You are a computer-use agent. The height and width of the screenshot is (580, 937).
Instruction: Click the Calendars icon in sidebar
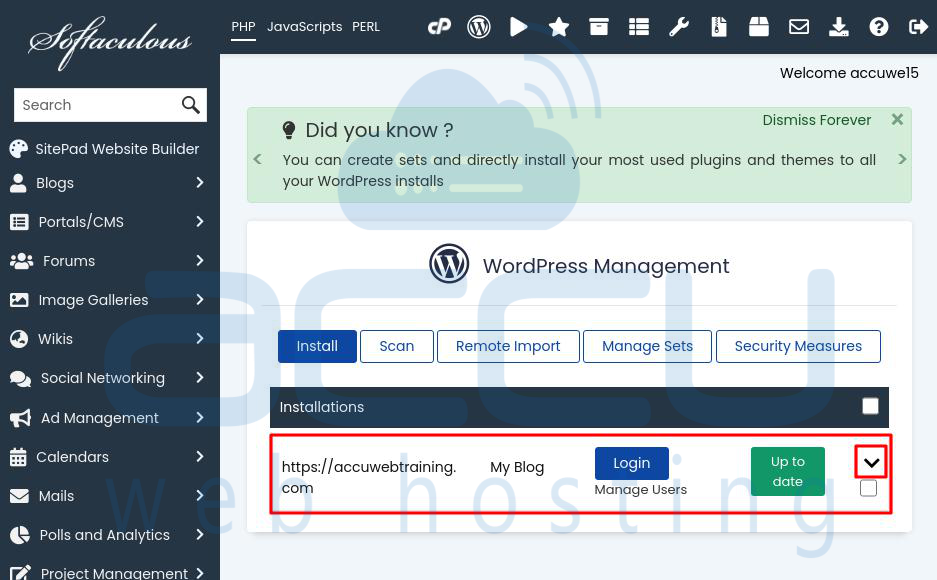pyautogui.click(x=18, y=457)
